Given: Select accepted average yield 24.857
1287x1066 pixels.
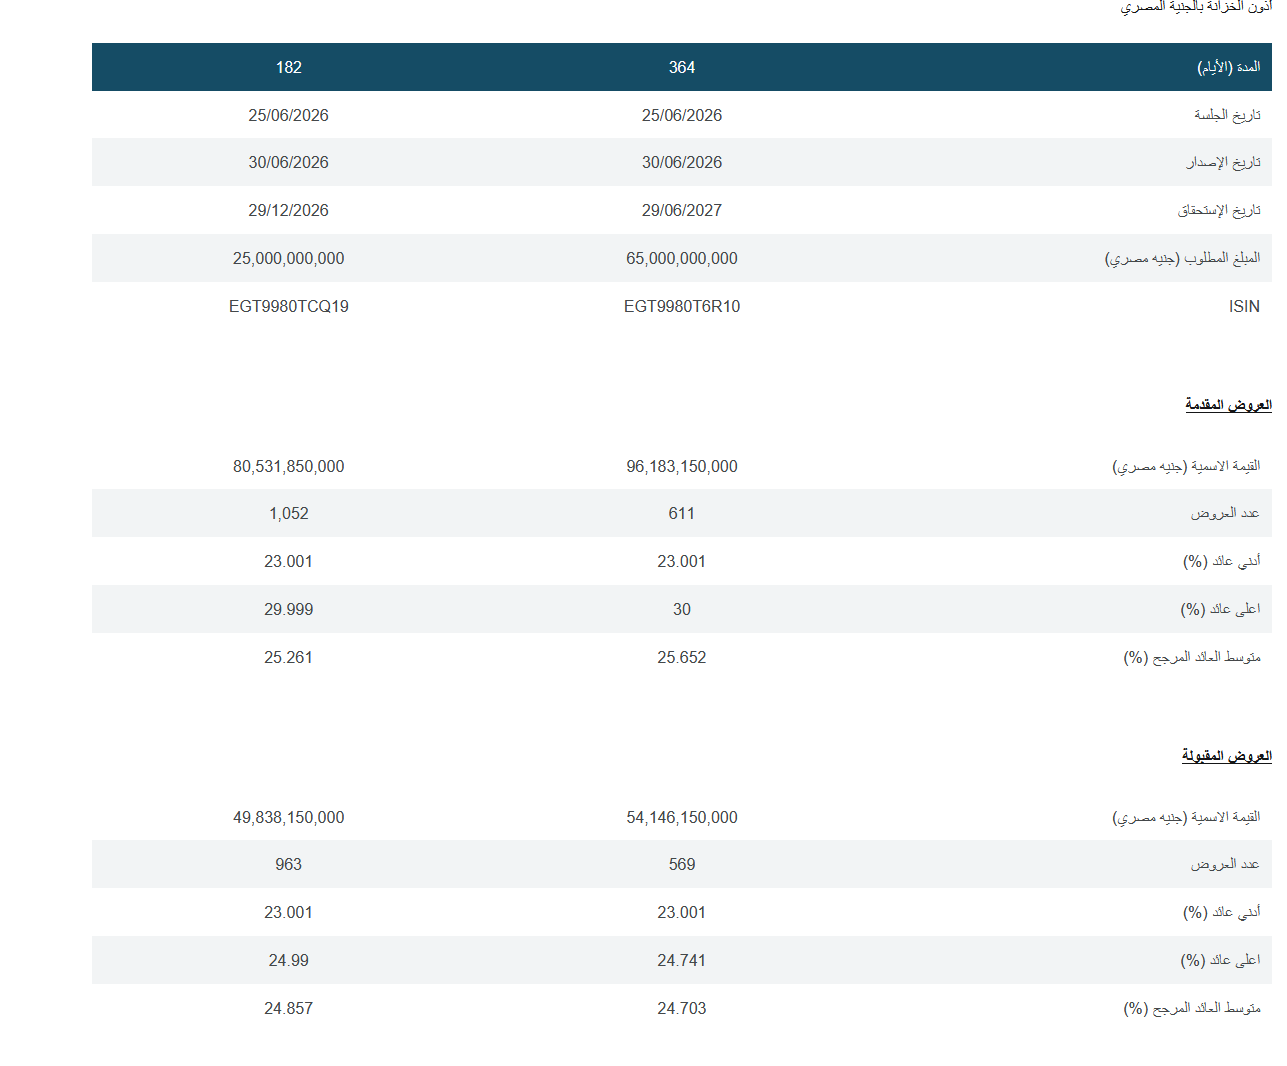Looking at the screenshot, I should (x=289, y=1008).
